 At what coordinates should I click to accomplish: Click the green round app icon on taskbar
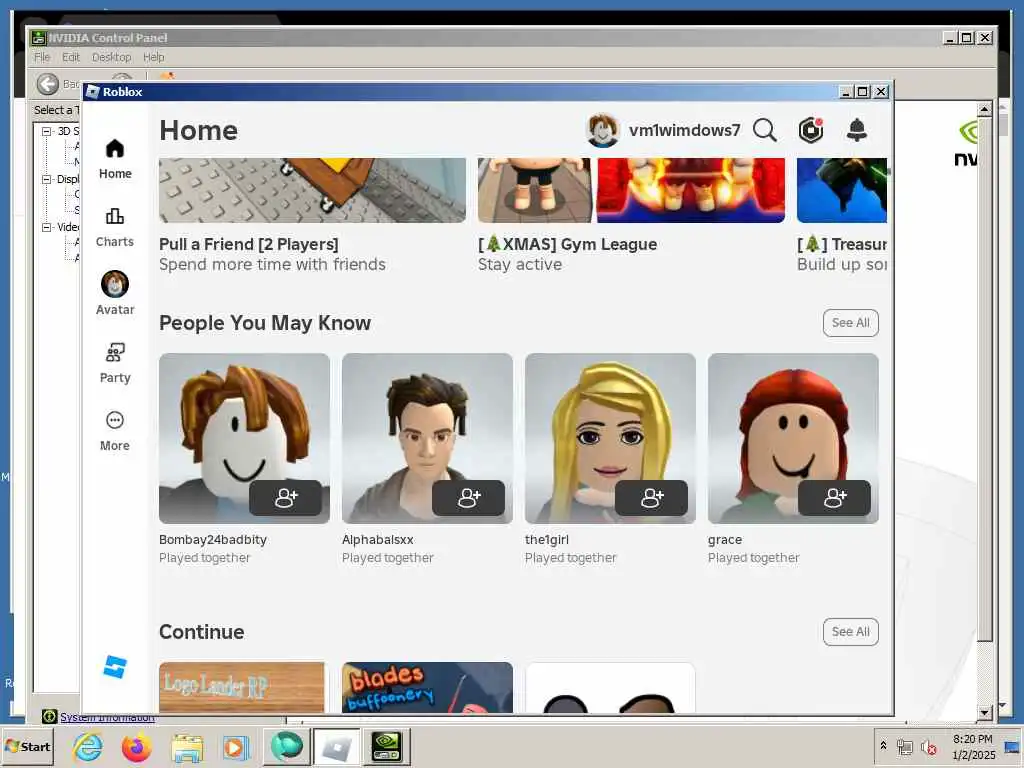click(x=286, y=746)
